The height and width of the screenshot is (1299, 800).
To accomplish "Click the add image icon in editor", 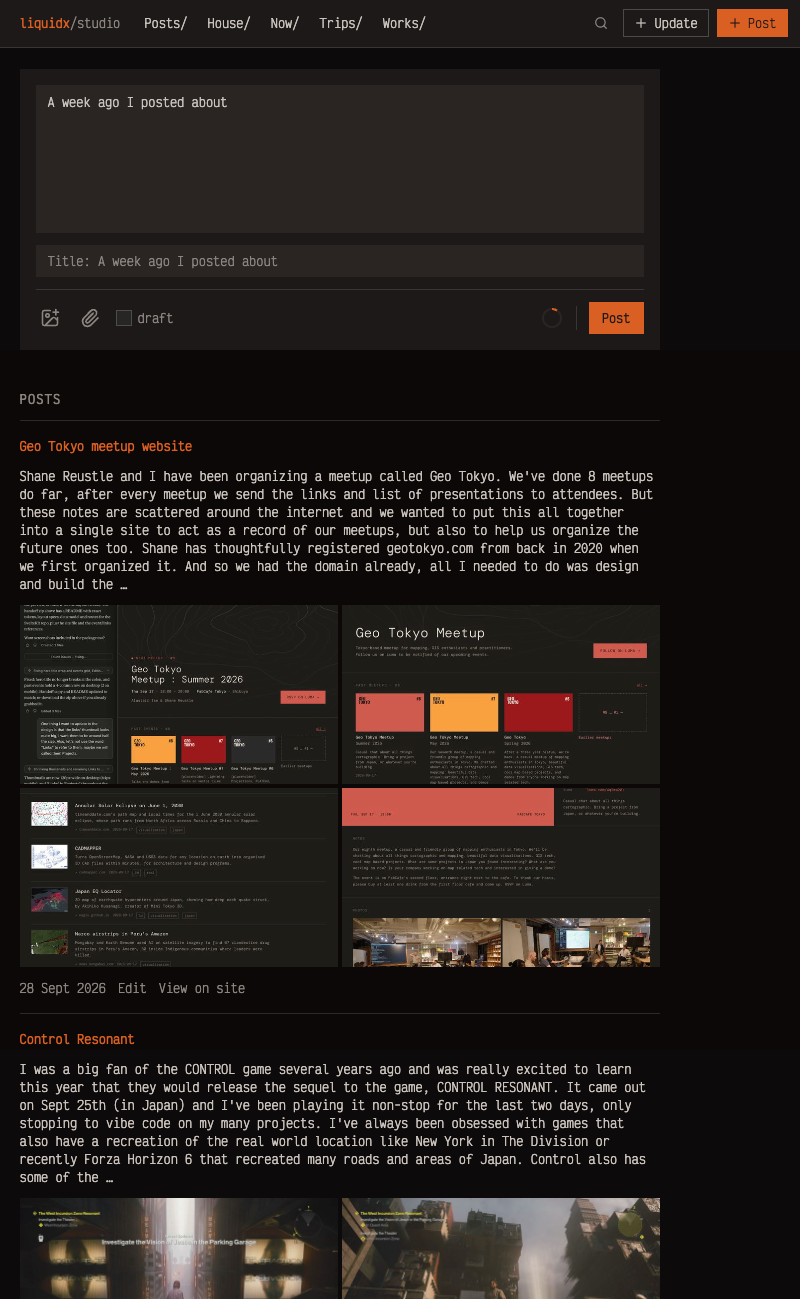I will (x=50, y=318).
